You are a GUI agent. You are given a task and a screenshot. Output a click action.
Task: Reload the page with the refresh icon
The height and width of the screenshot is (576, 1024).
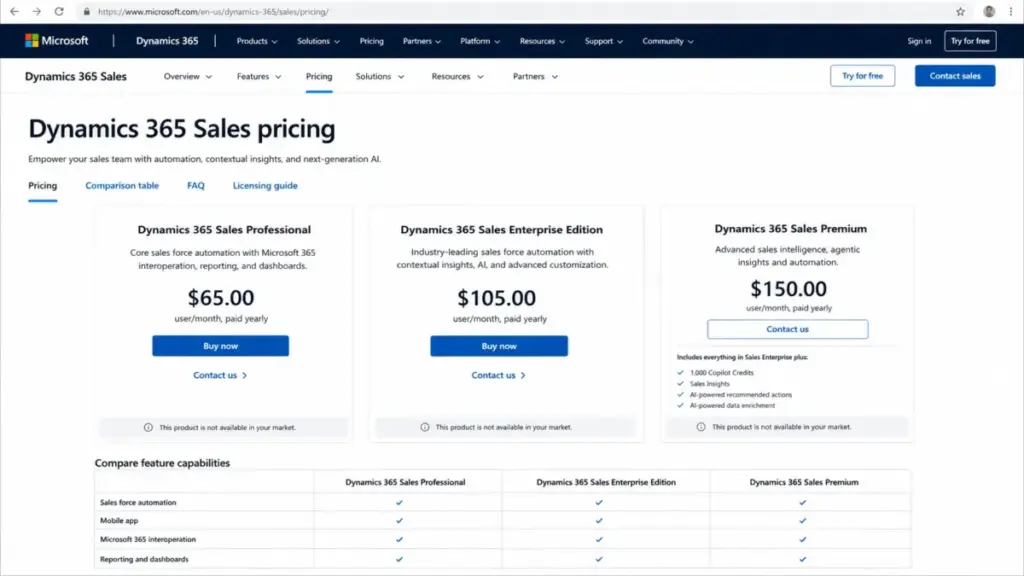click(59, 12)
